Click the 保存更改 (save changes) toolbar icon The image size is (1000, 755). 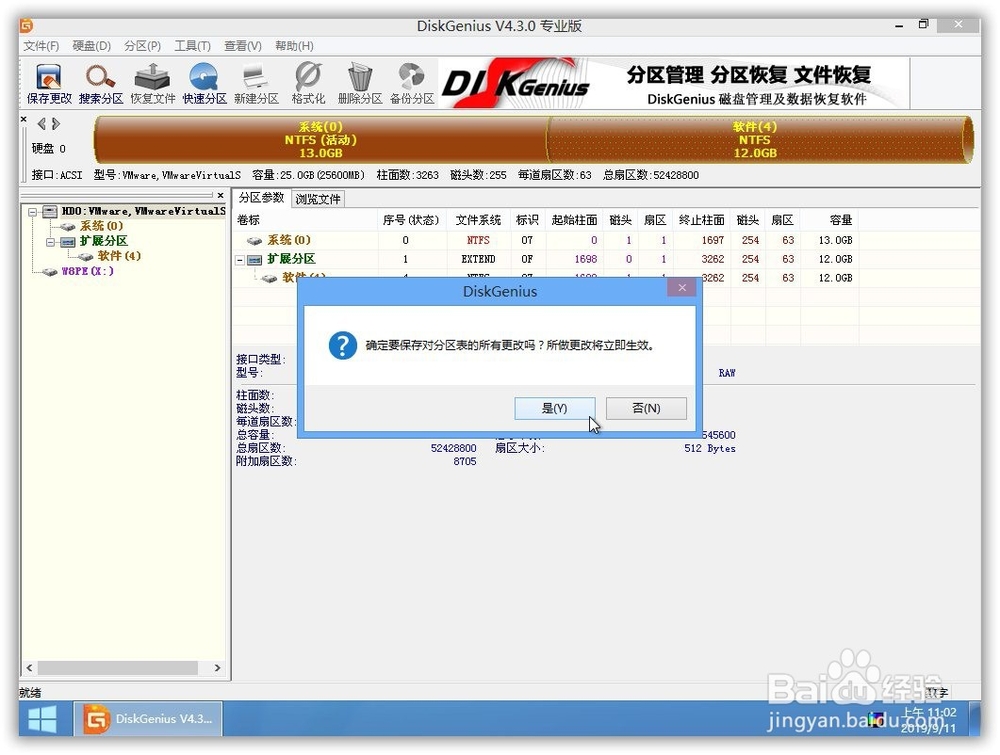coord(48,80)
